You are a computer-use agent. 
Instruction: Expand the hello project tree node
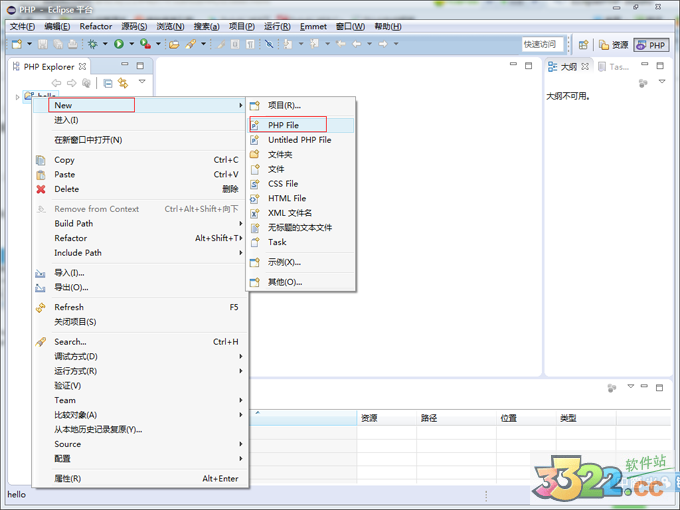18,97
